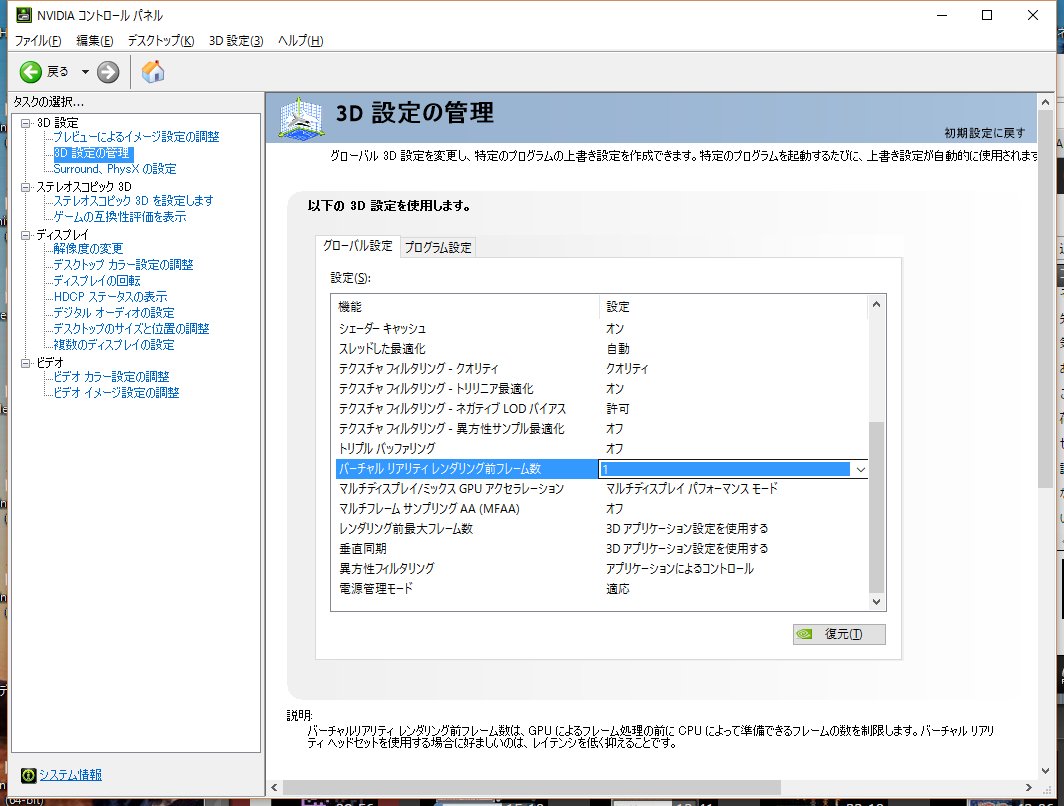
Task: Select the 電源管理モード row
Action: pyautogui.click(x=601, y=589)
